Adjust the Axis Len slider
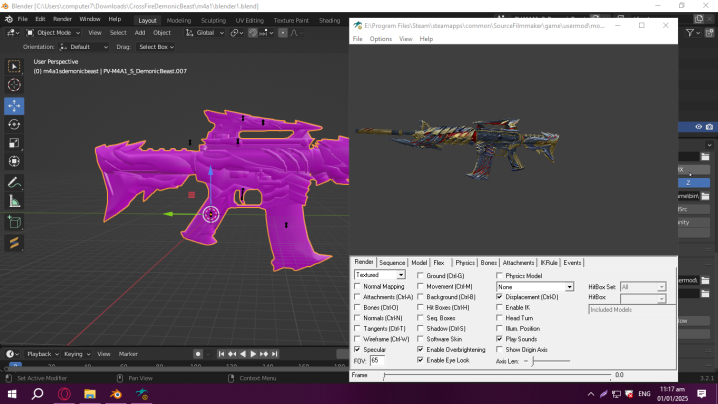This screenshot has height=404, width=718. click(535, 360)
